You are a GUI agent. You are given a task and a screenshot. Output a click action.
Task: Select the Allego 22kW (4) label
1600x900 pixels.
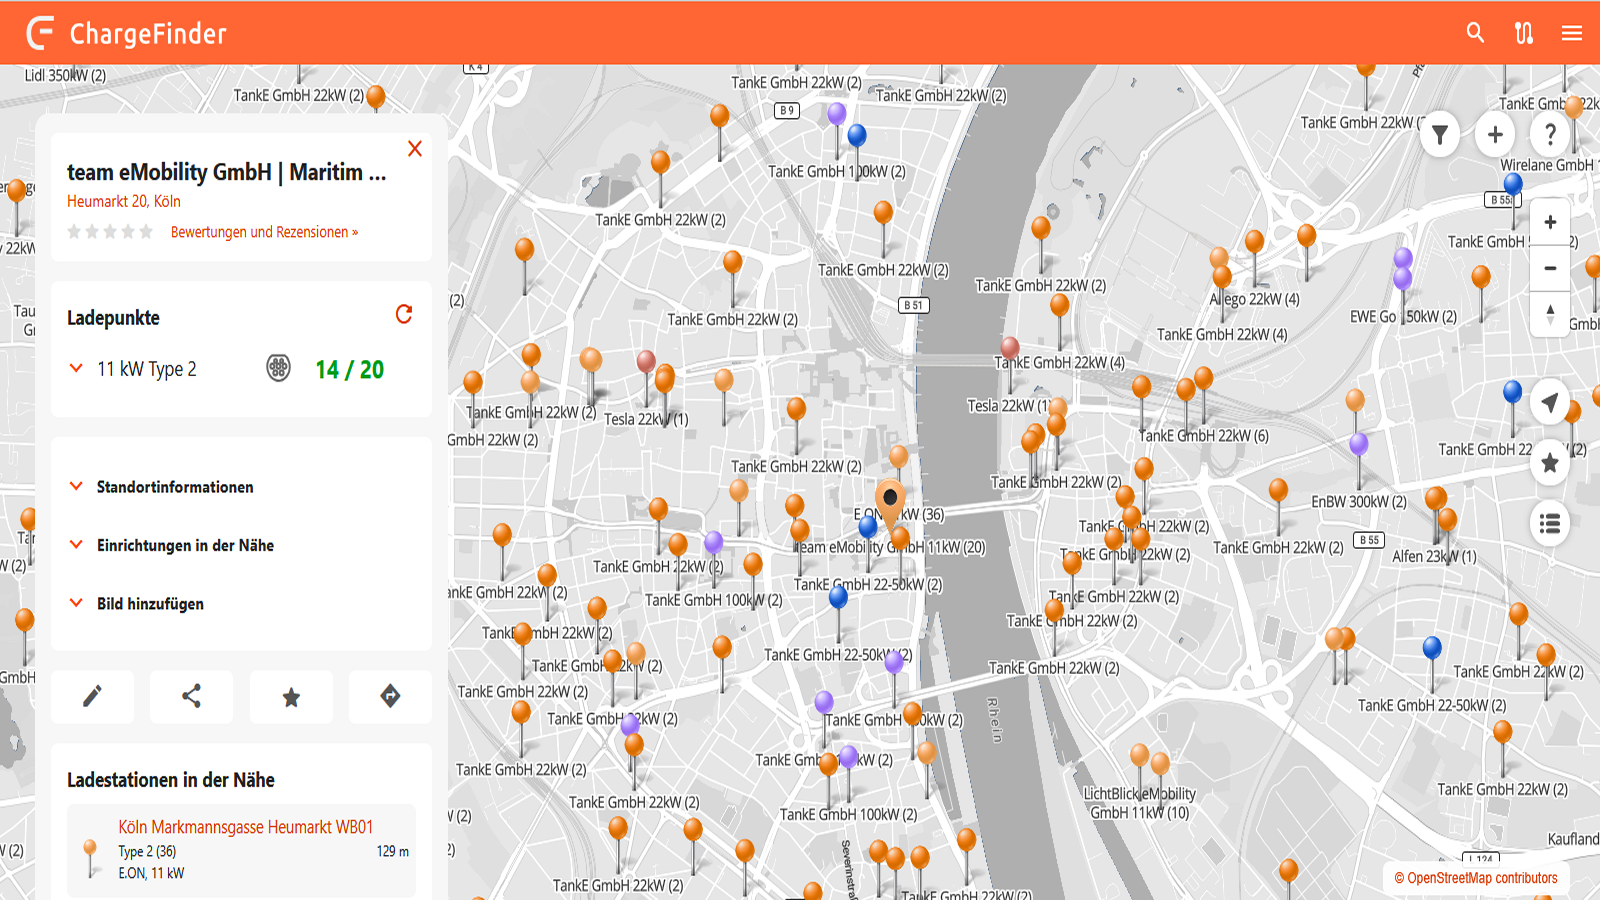coord(1254,299)
